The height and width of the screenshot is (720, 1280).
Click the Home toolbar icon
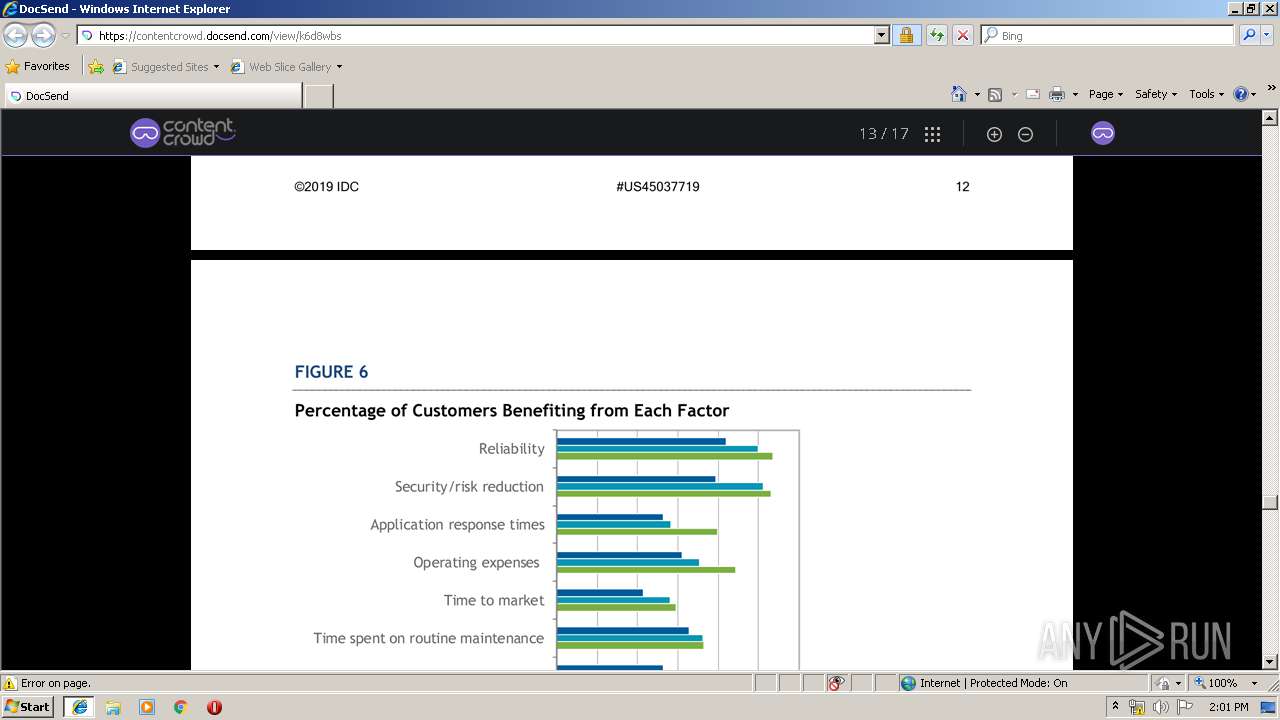pos(958,94)
